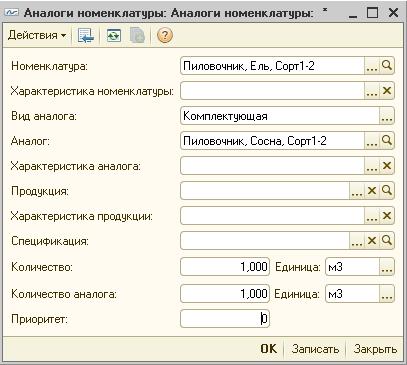Screen dimensions: 407x365
Task: Clear the Характеристика аналога field
Action: coord(387,166)
